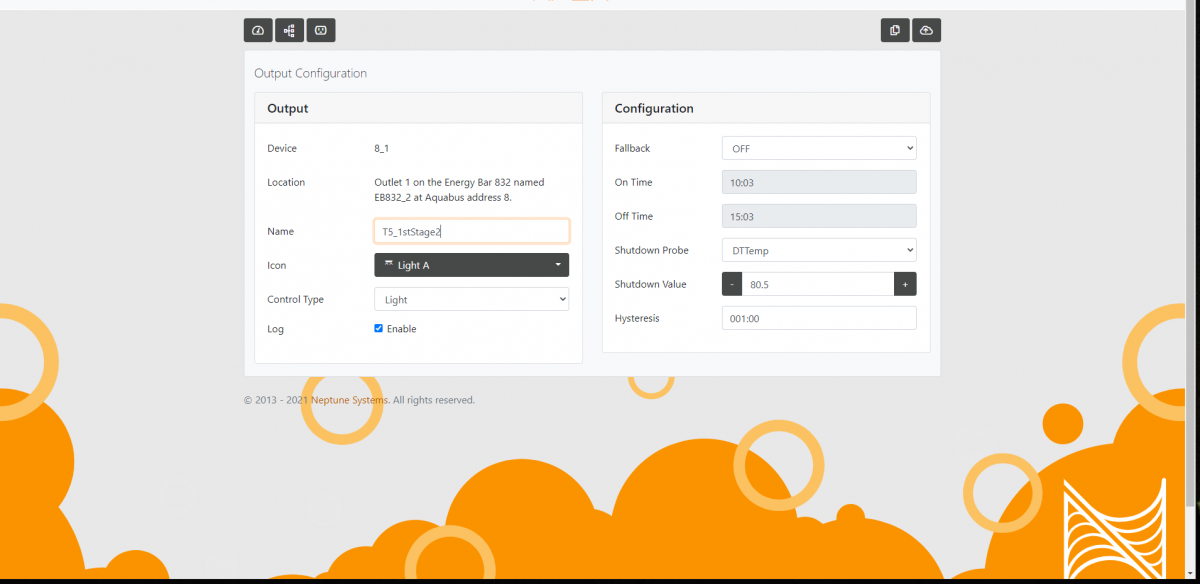Click the Off Time field 15:03
The width and height of the screenshot is (1200, 584).
pyautogui.click(x=819, y=216)
